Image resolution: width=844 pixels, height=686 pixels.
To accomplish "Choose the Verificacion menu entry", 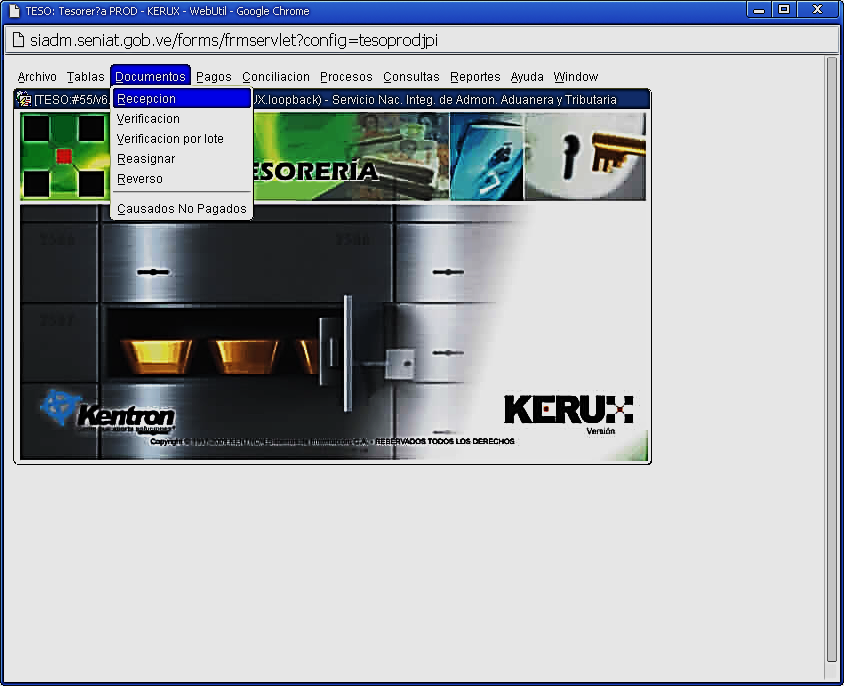I will (181, 118).
